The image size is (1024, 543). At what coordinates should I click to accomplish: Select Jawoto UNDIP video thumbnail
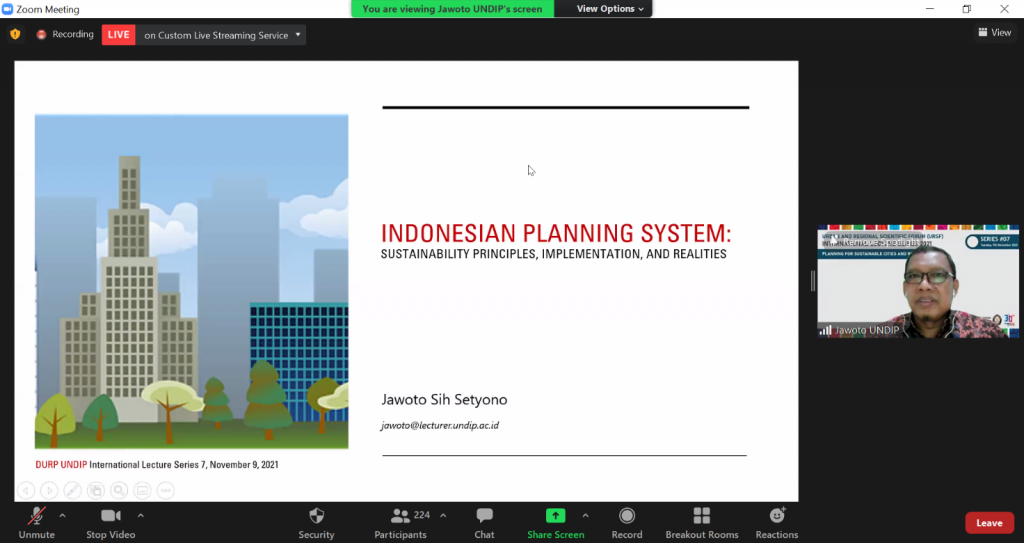tap(917, 281)
